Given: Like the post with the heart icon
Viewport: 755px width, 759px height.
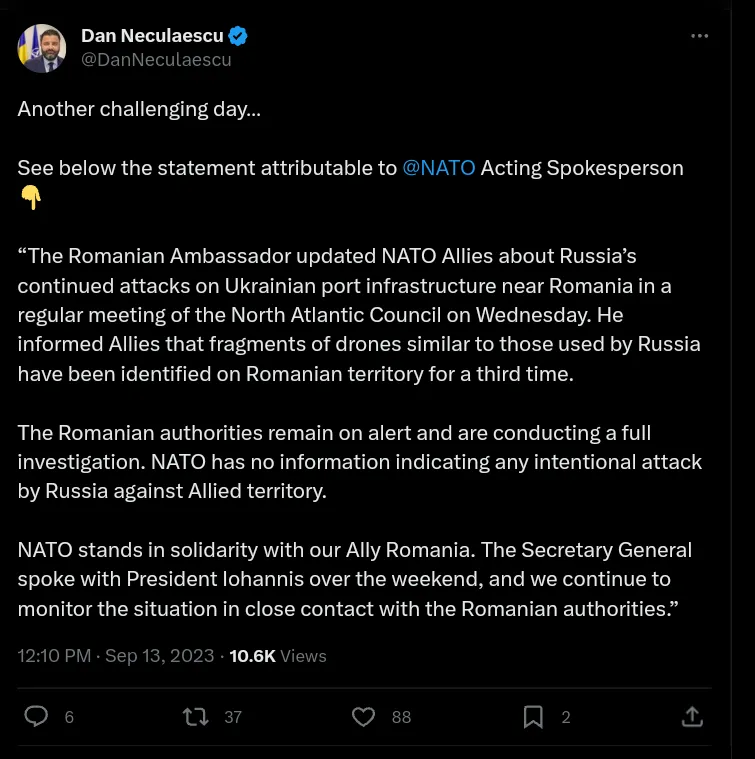Looking at the screenshot, I should tap(364, 716).
